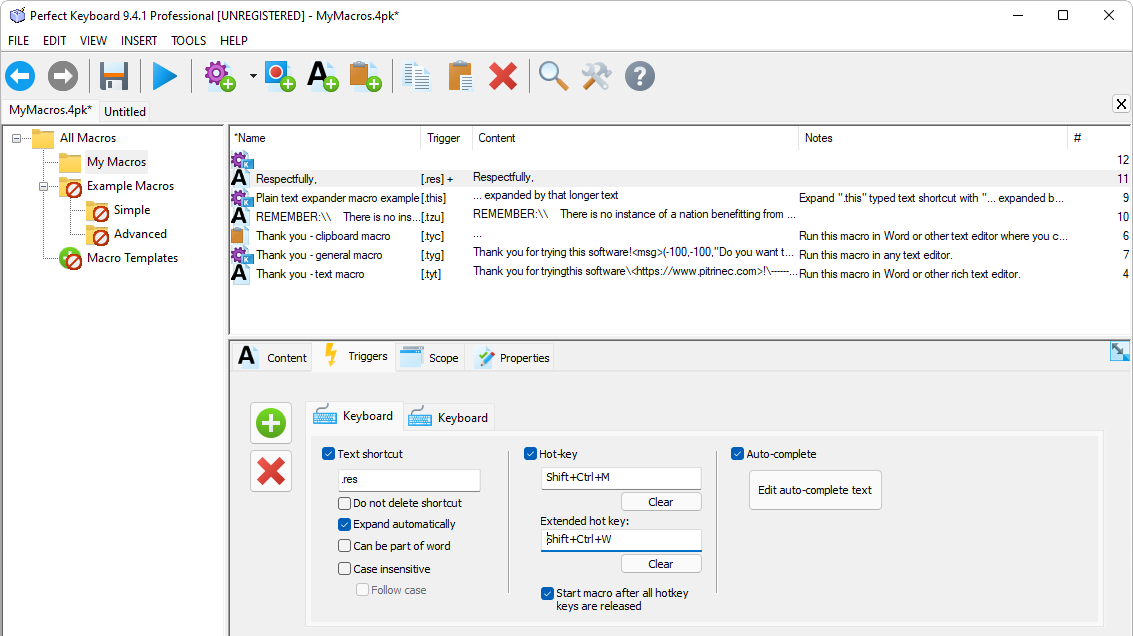The width and height of the screenshot is (1133, 636).
Task: Select Example Macros folder in tree
Action: click(130, 186)
